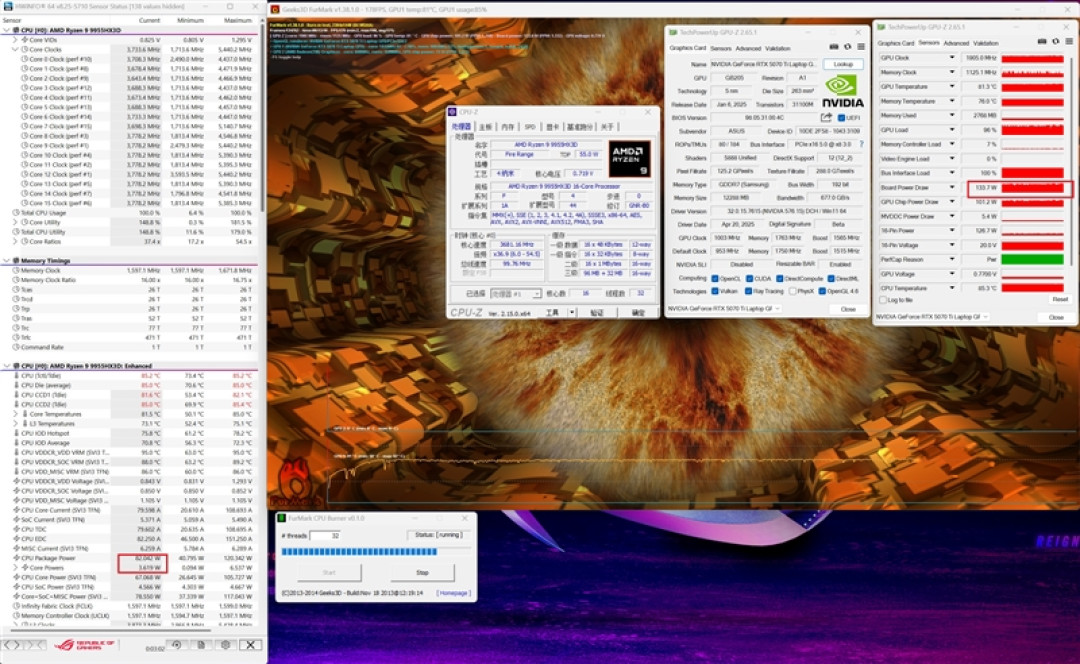1080x664 pixels.
Task: Switch to Validation tab in GPU-Z Sensors window
Action: tap(986, 43)
